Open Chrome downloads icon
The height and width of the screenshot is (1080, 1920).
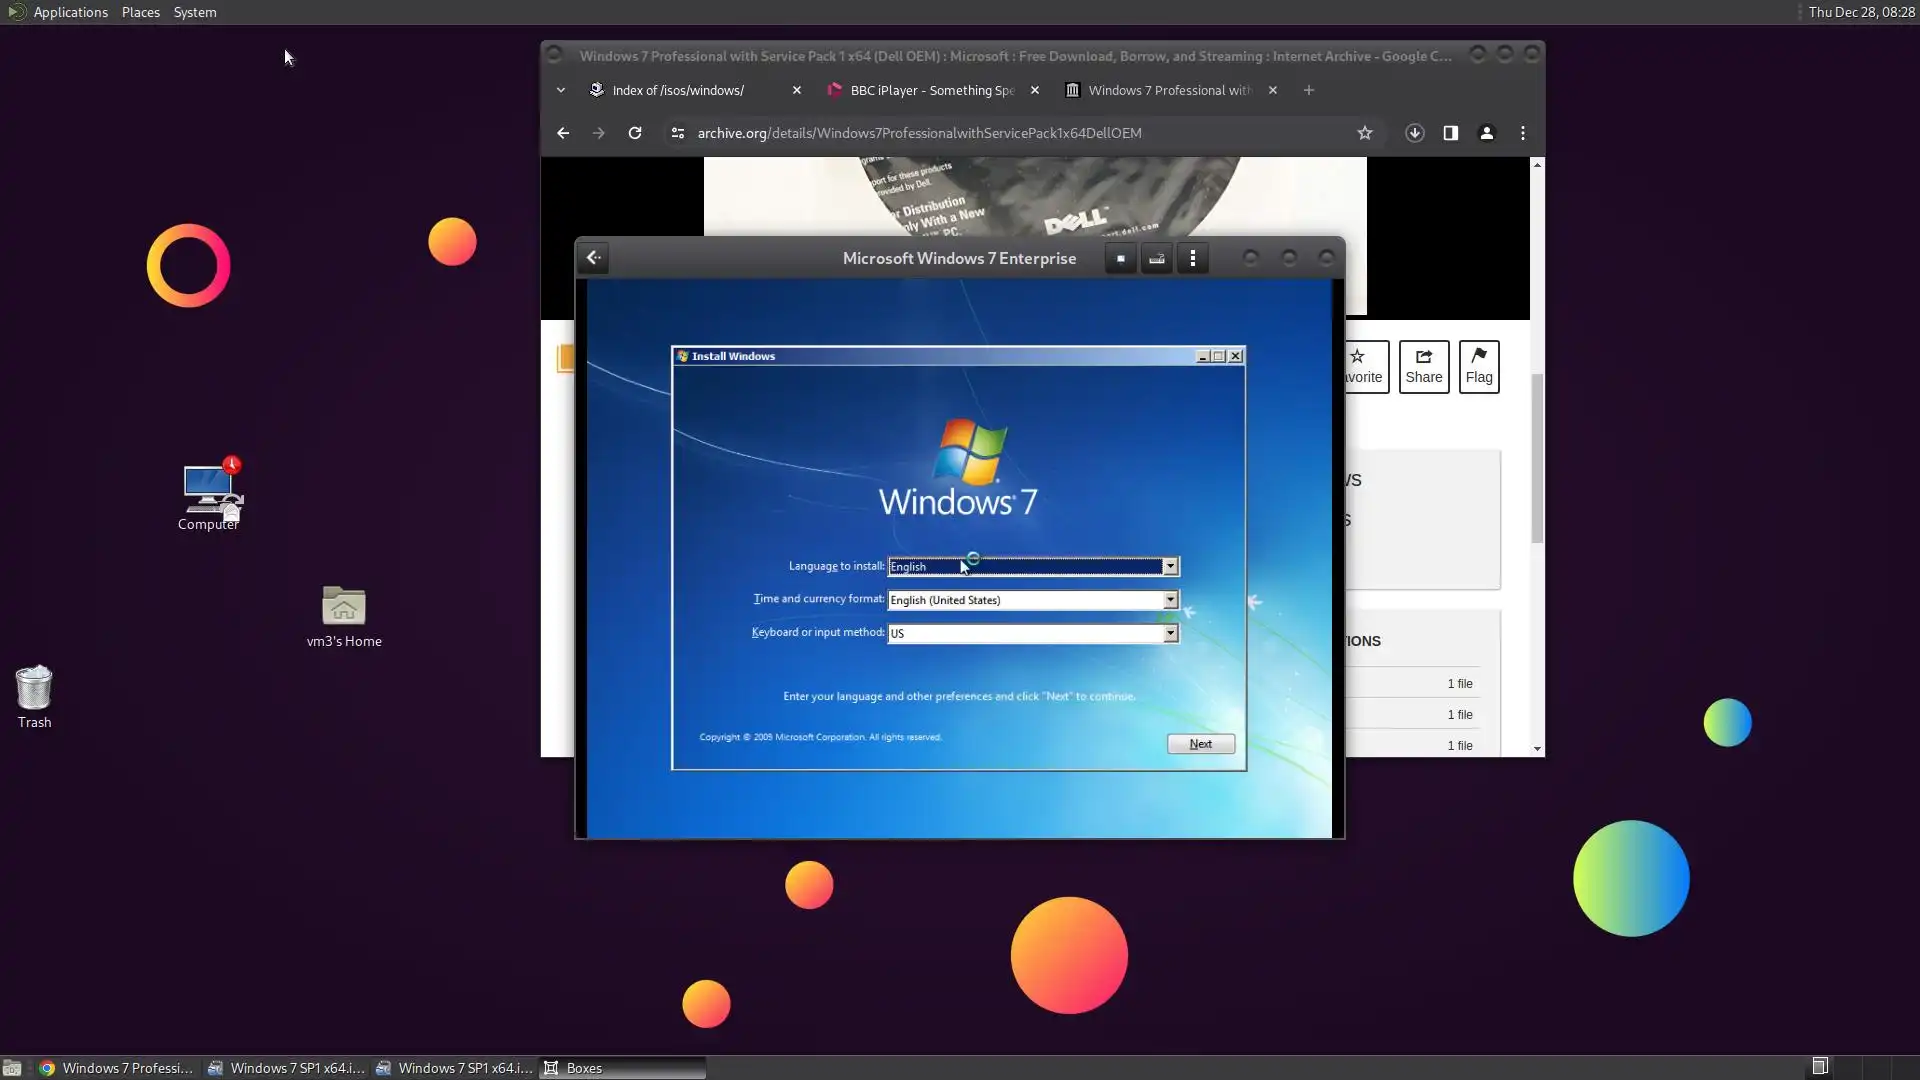(x=1414, y=133)
